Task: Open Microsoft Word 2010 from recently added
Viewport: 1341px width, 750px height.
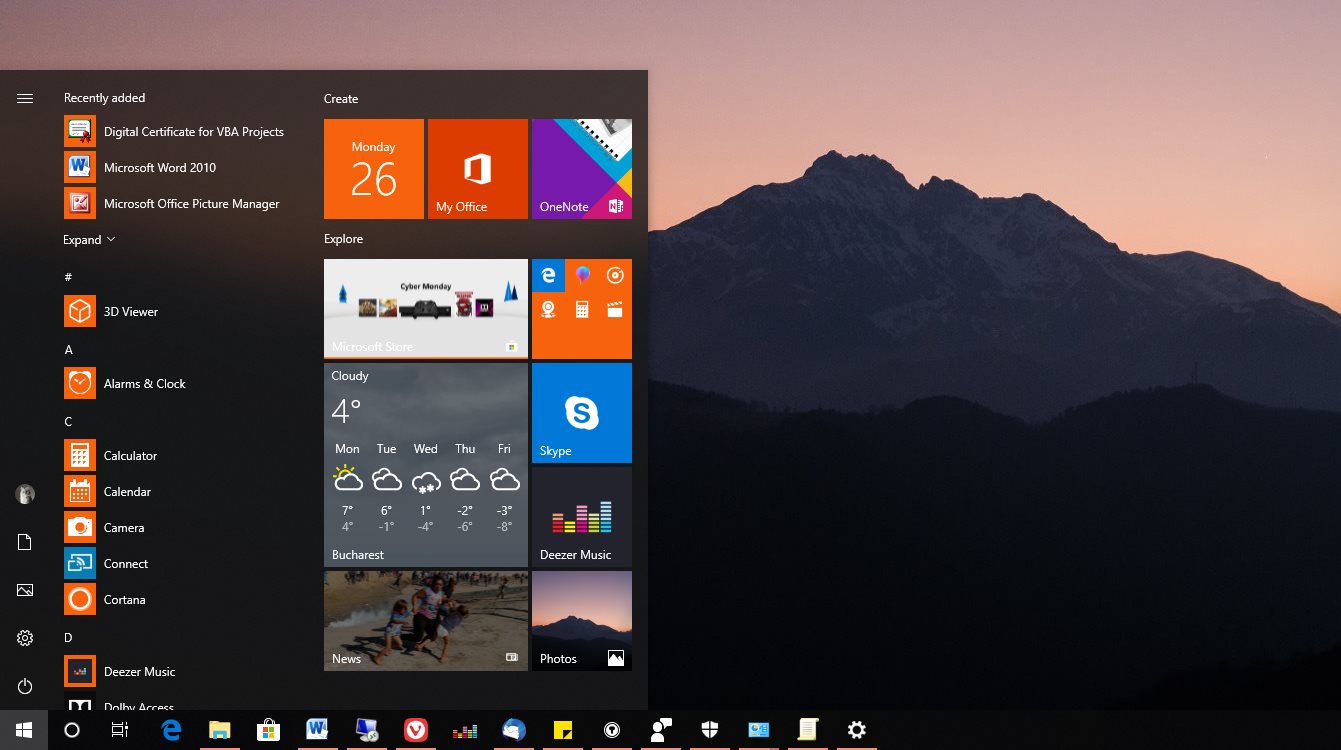Action: 159,168
